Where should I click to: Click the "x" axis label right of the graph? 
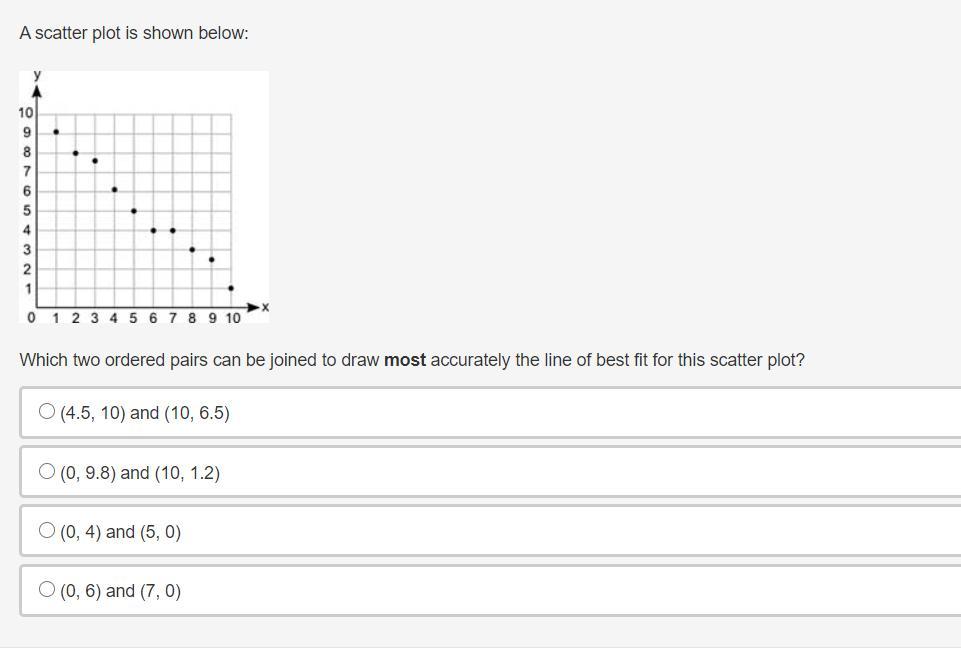click(x=265, y=308)
